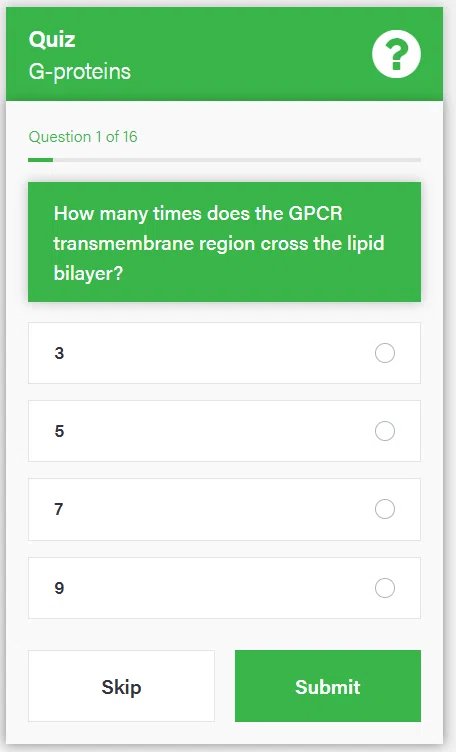Select the radio button for answer 5
Viewport: 456px width, 752px height.
(x=385, y=431)
